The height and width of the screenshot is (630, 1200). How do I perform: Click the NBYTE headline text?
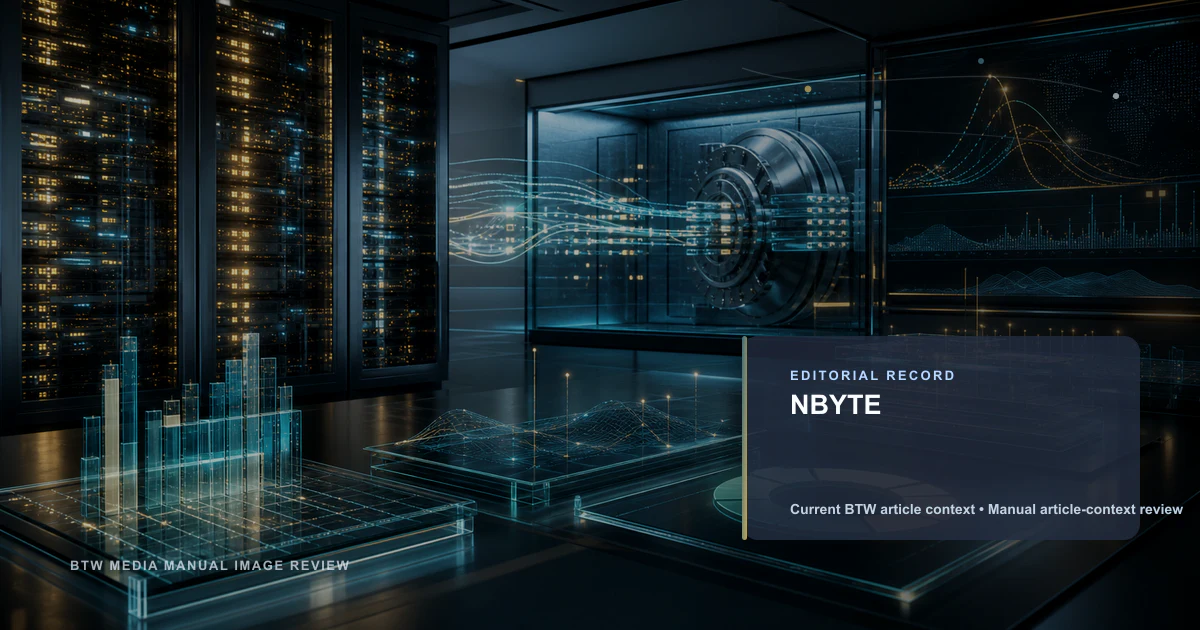835,405
